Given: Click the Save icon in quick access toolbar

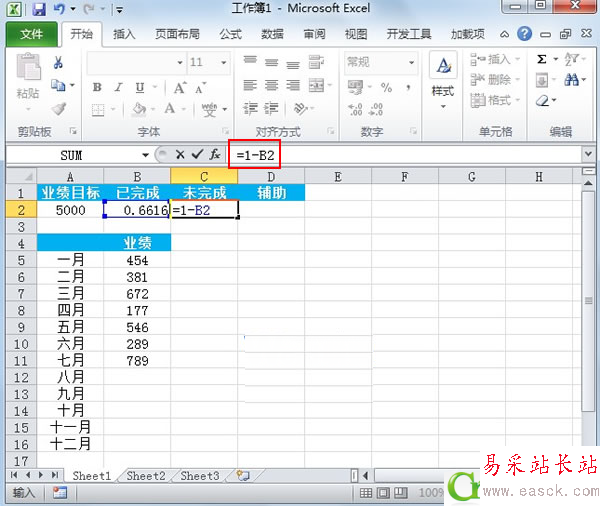Looking at the screenshot, I should point(39,9).
